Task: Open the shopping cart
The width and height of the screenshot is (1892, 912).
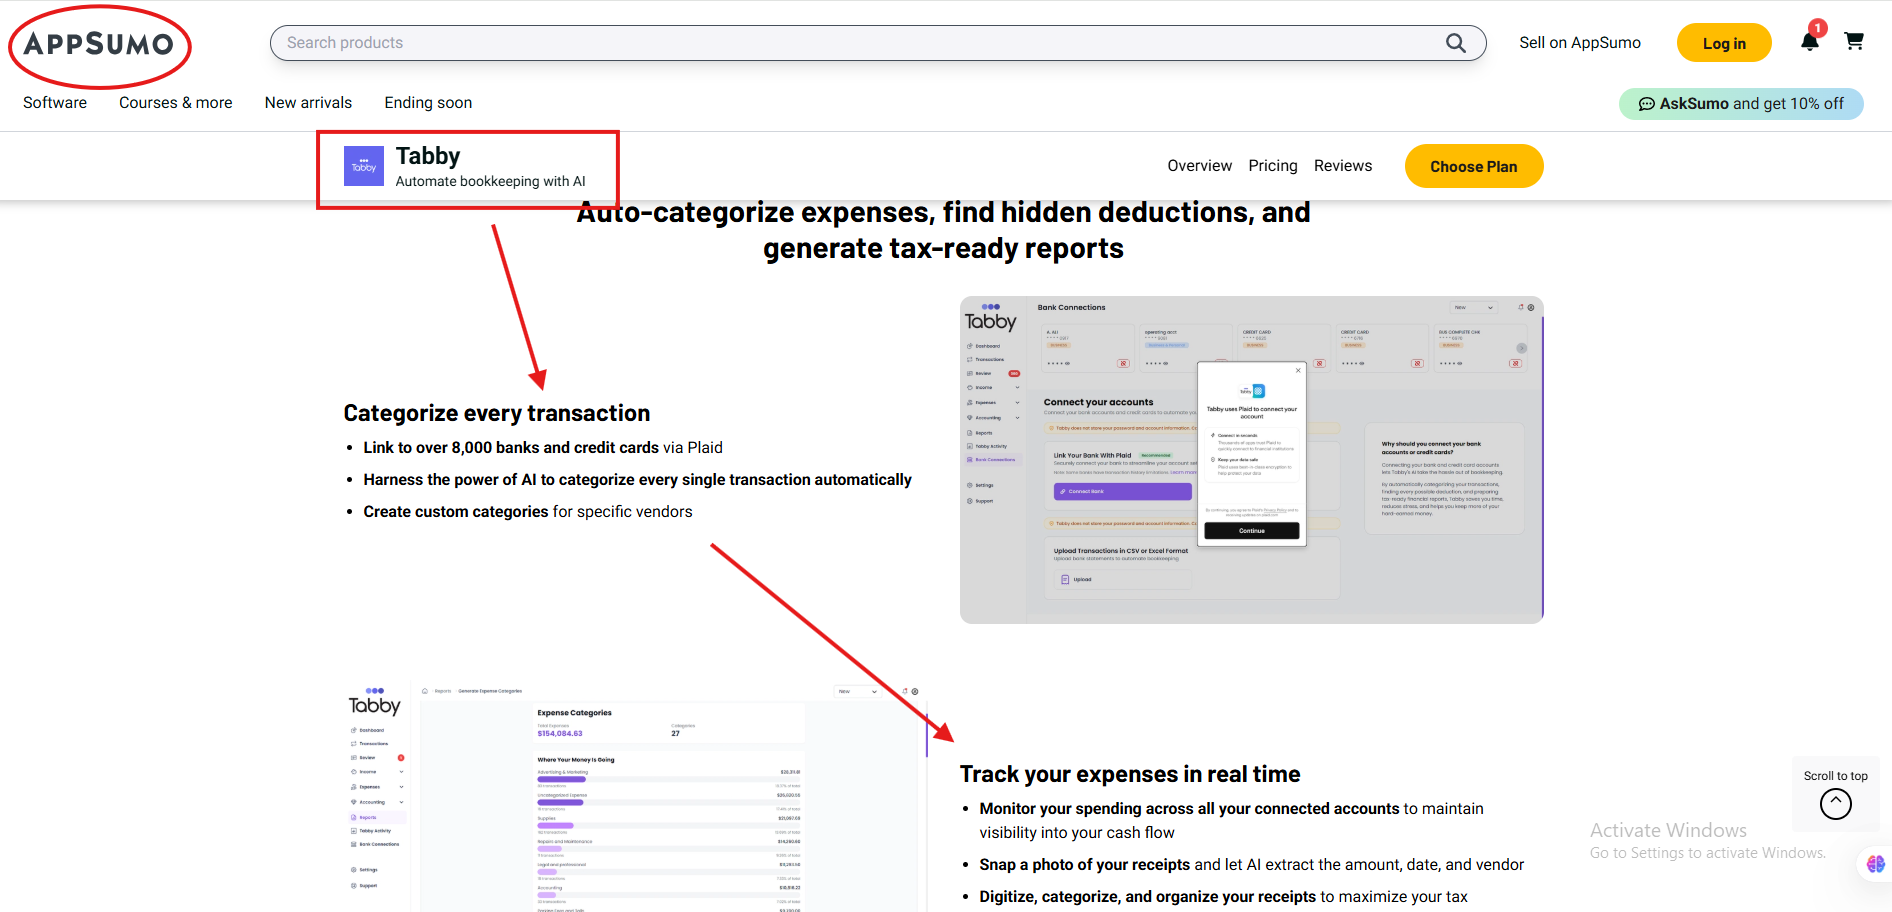Action: [x=1854, y=42]
